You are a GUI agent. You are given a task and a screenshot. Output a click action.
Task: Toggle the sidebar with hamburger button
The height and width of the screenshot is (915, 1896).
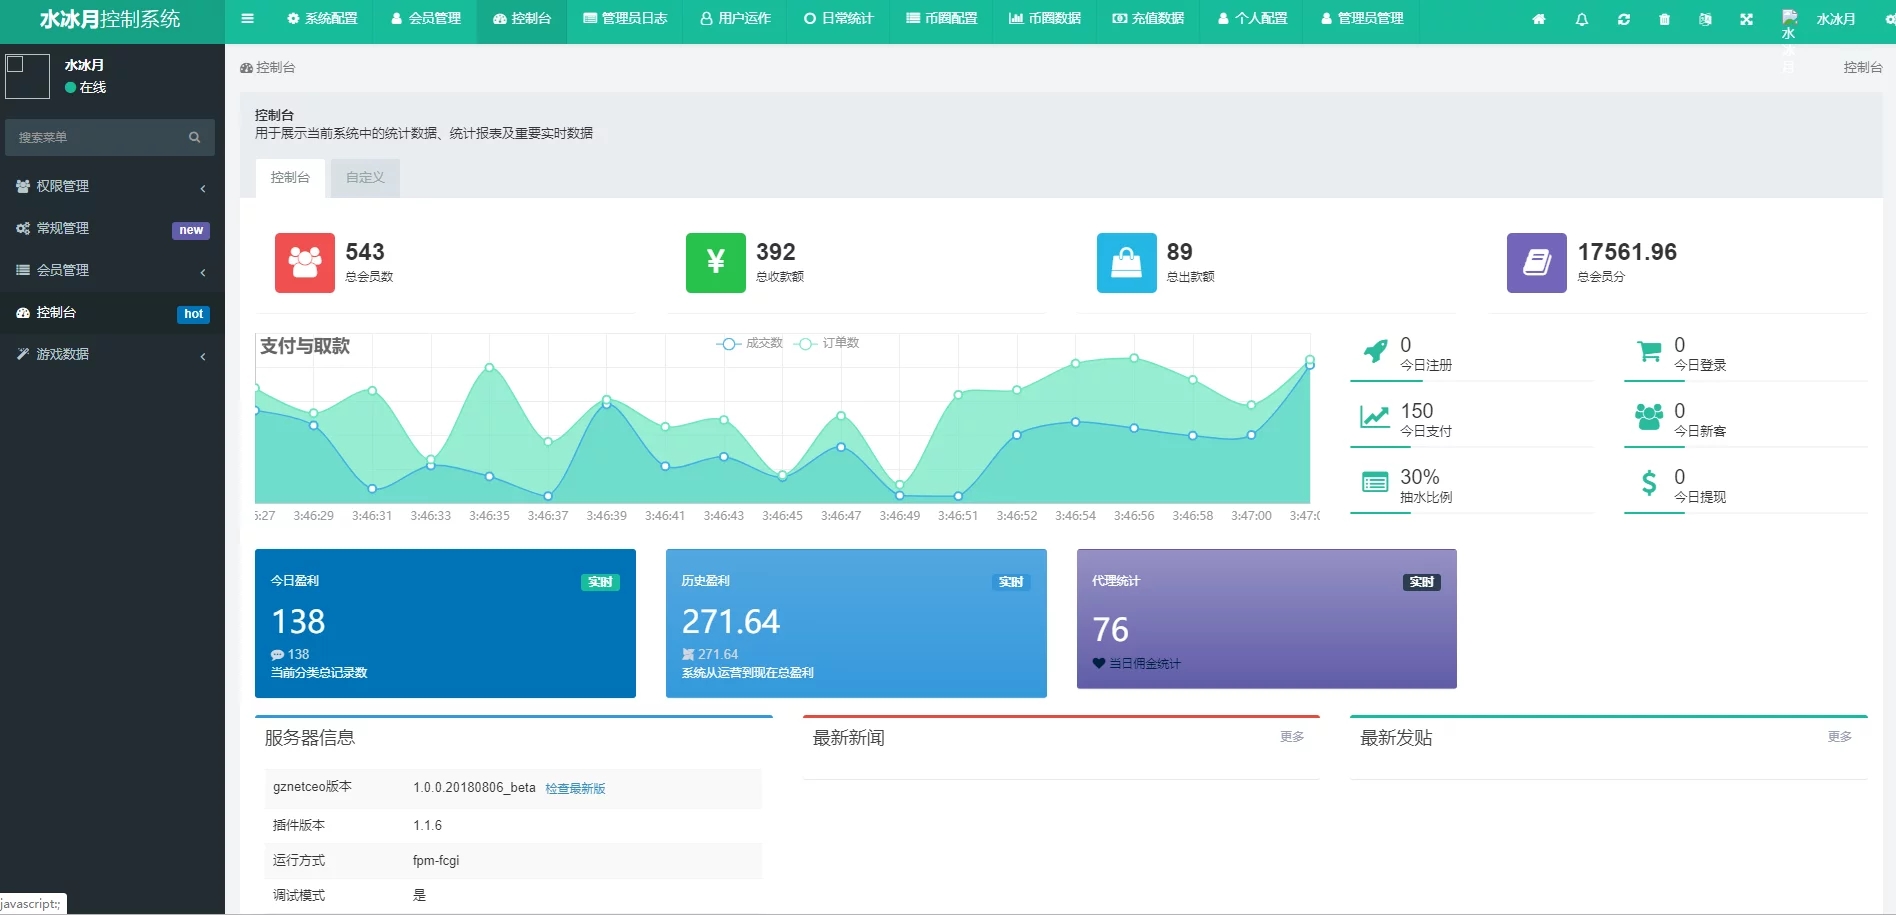coord(248,19)
